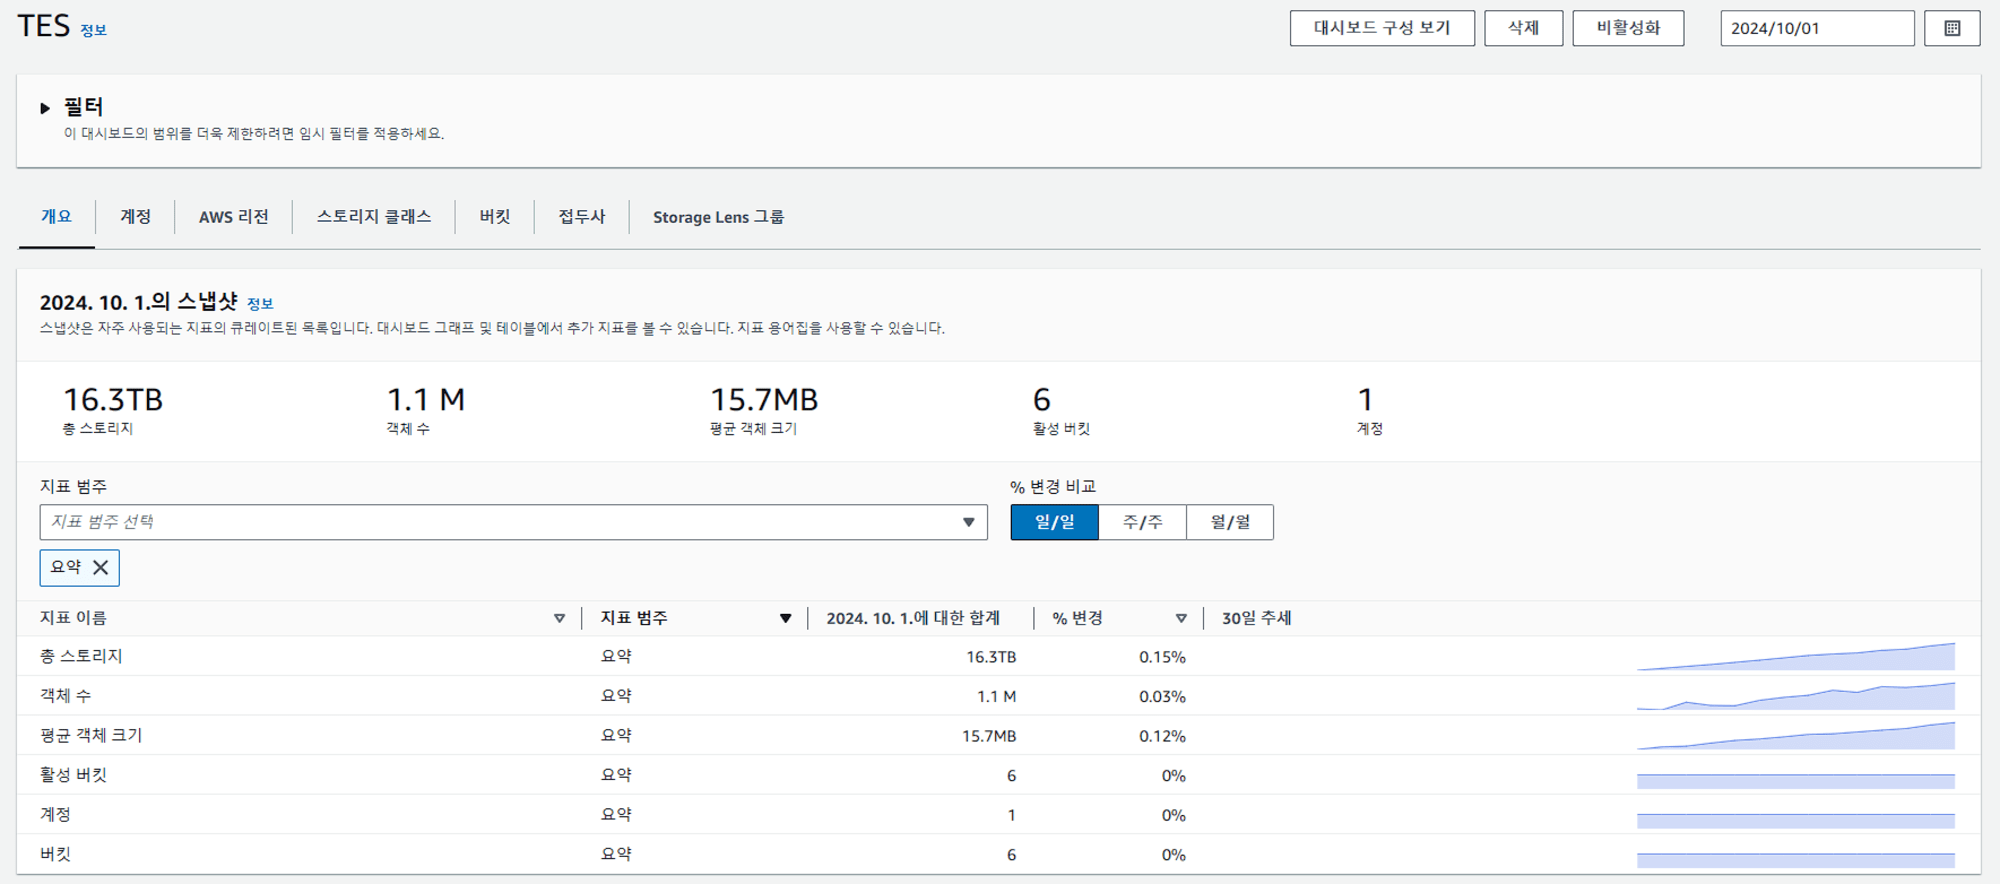Click the 0.03% change value
The width and height of the screenshot is (2000, 884).
tap(1162, 697)
